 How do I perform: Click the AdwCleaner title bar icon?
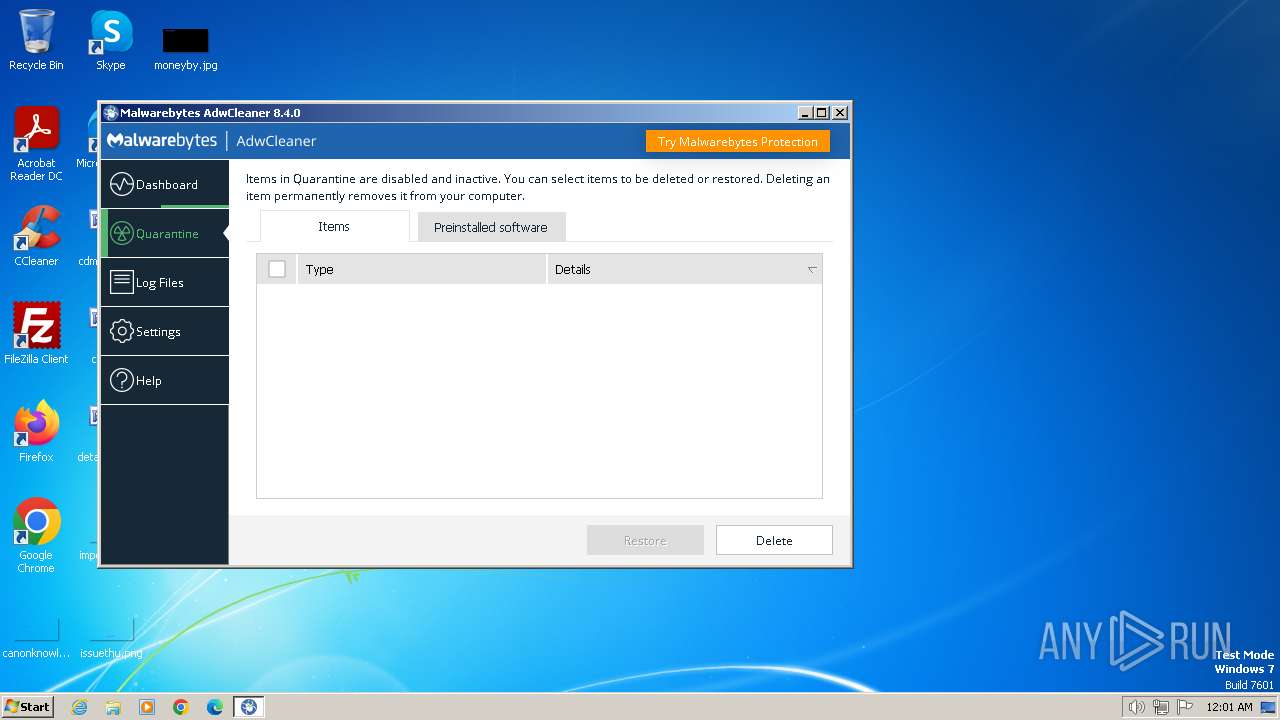[x=110, y=113]
